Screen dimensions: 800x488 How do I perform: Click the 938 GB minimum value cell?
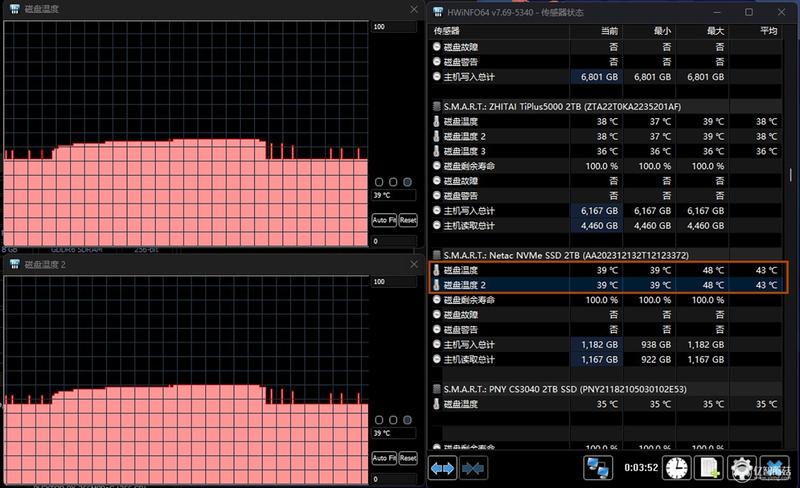pos(649,345)
